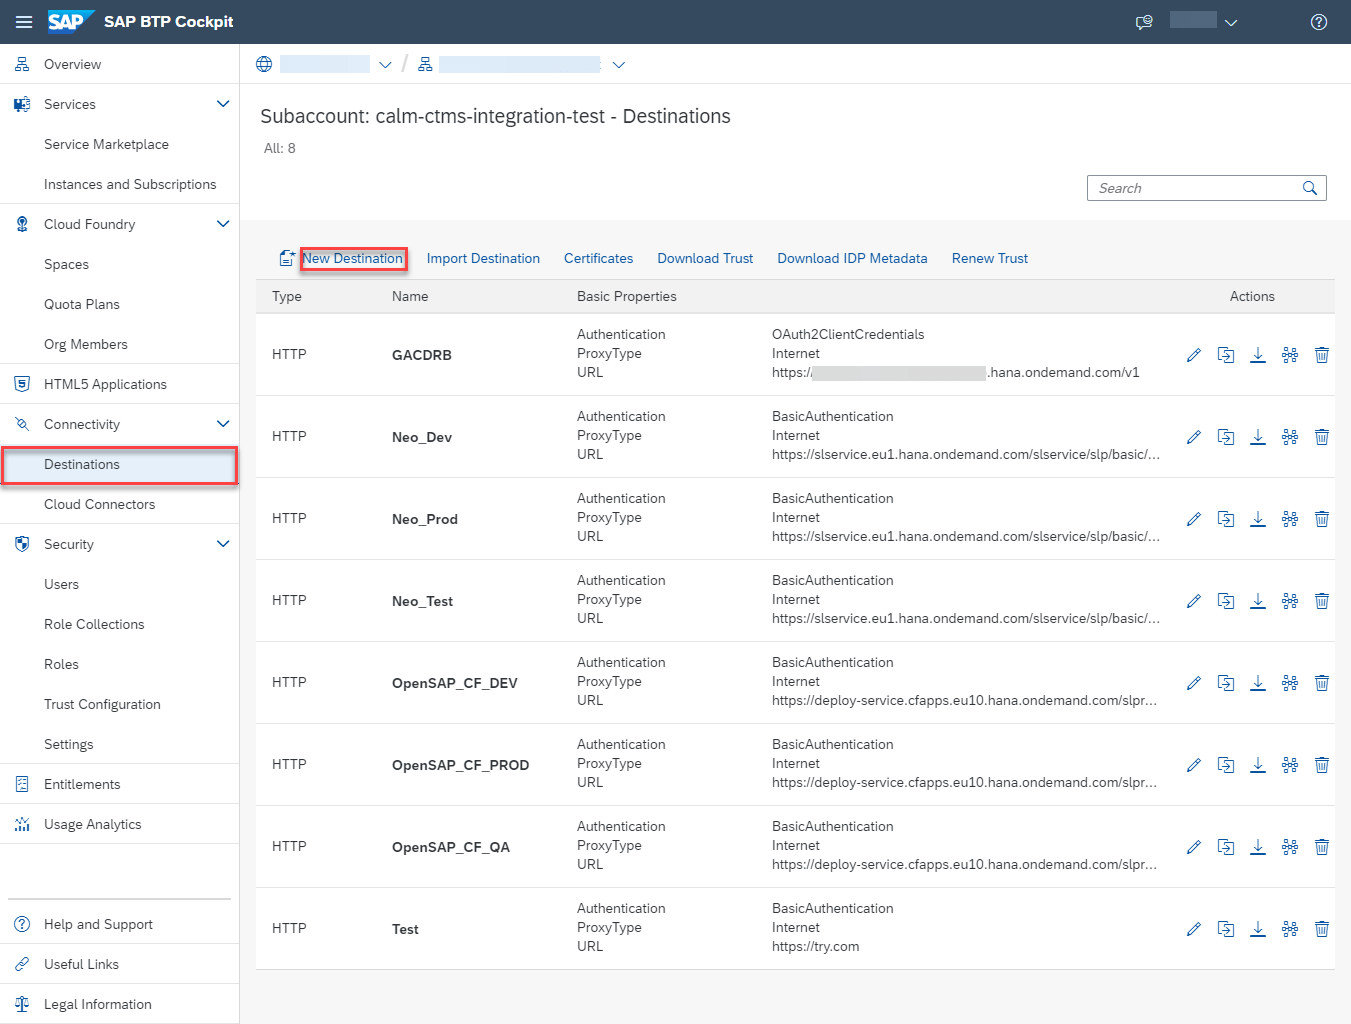The height and width of the screenshot is (1024, 1351).
Task: Clone the Neo_Prod destination
Action: [x=1226, y=519]
